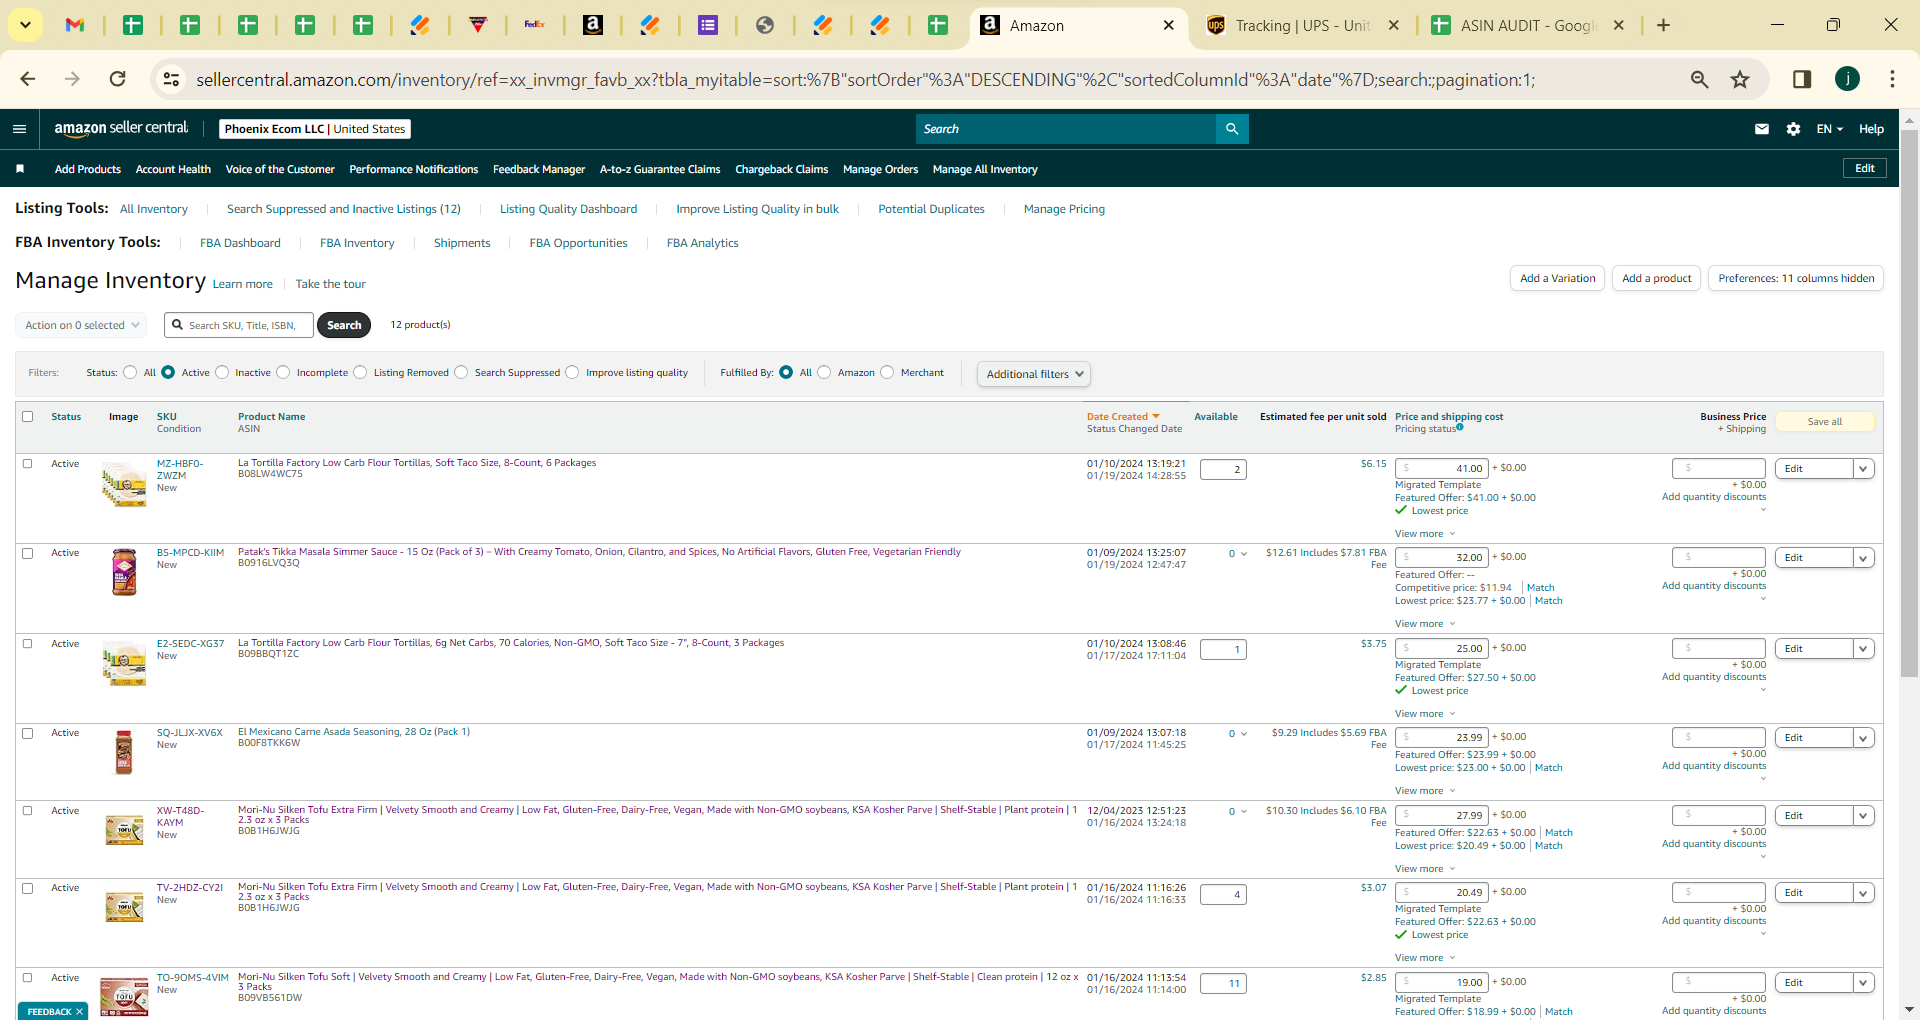Check the box for SKU MZ-HBF0-ZWZM
The image size is (1920, 1020).
click(28, 464)
